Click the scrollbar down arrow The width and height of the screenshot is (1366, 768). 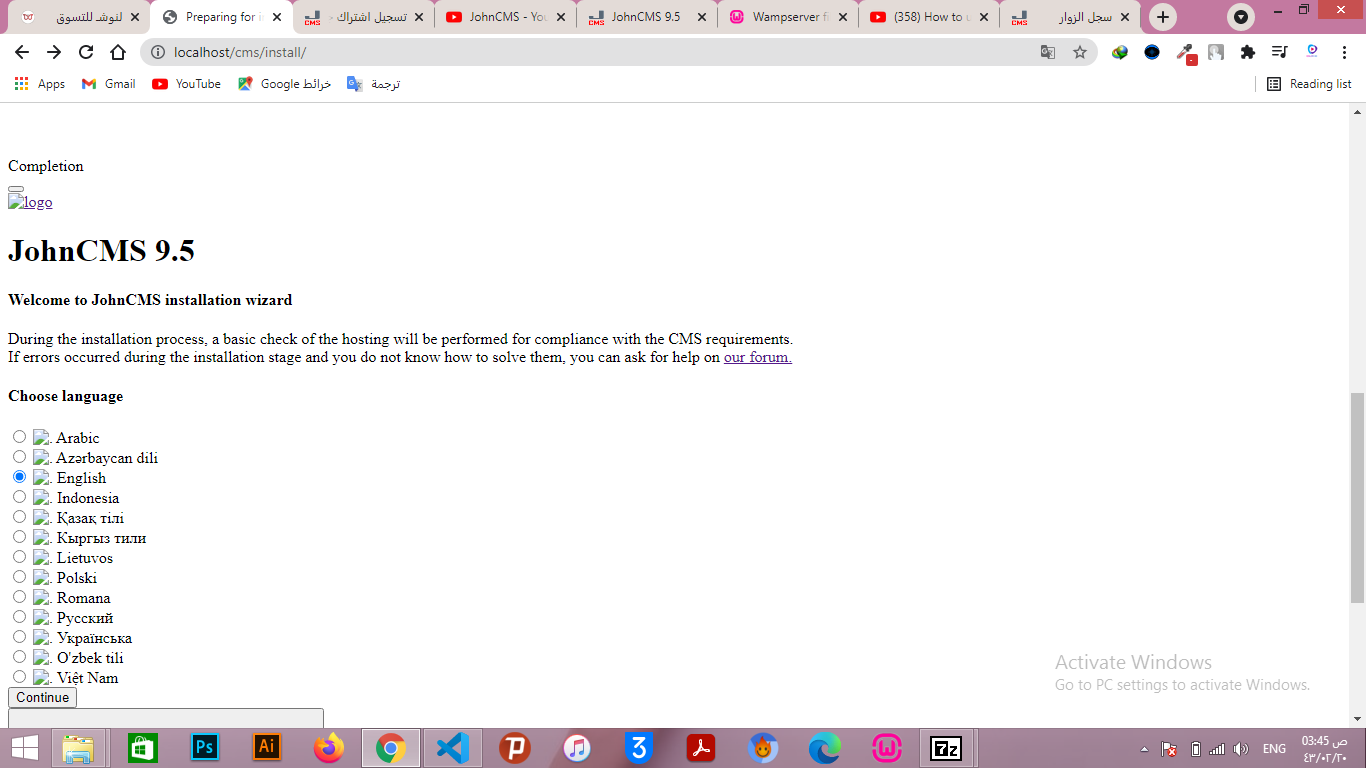1357,718
